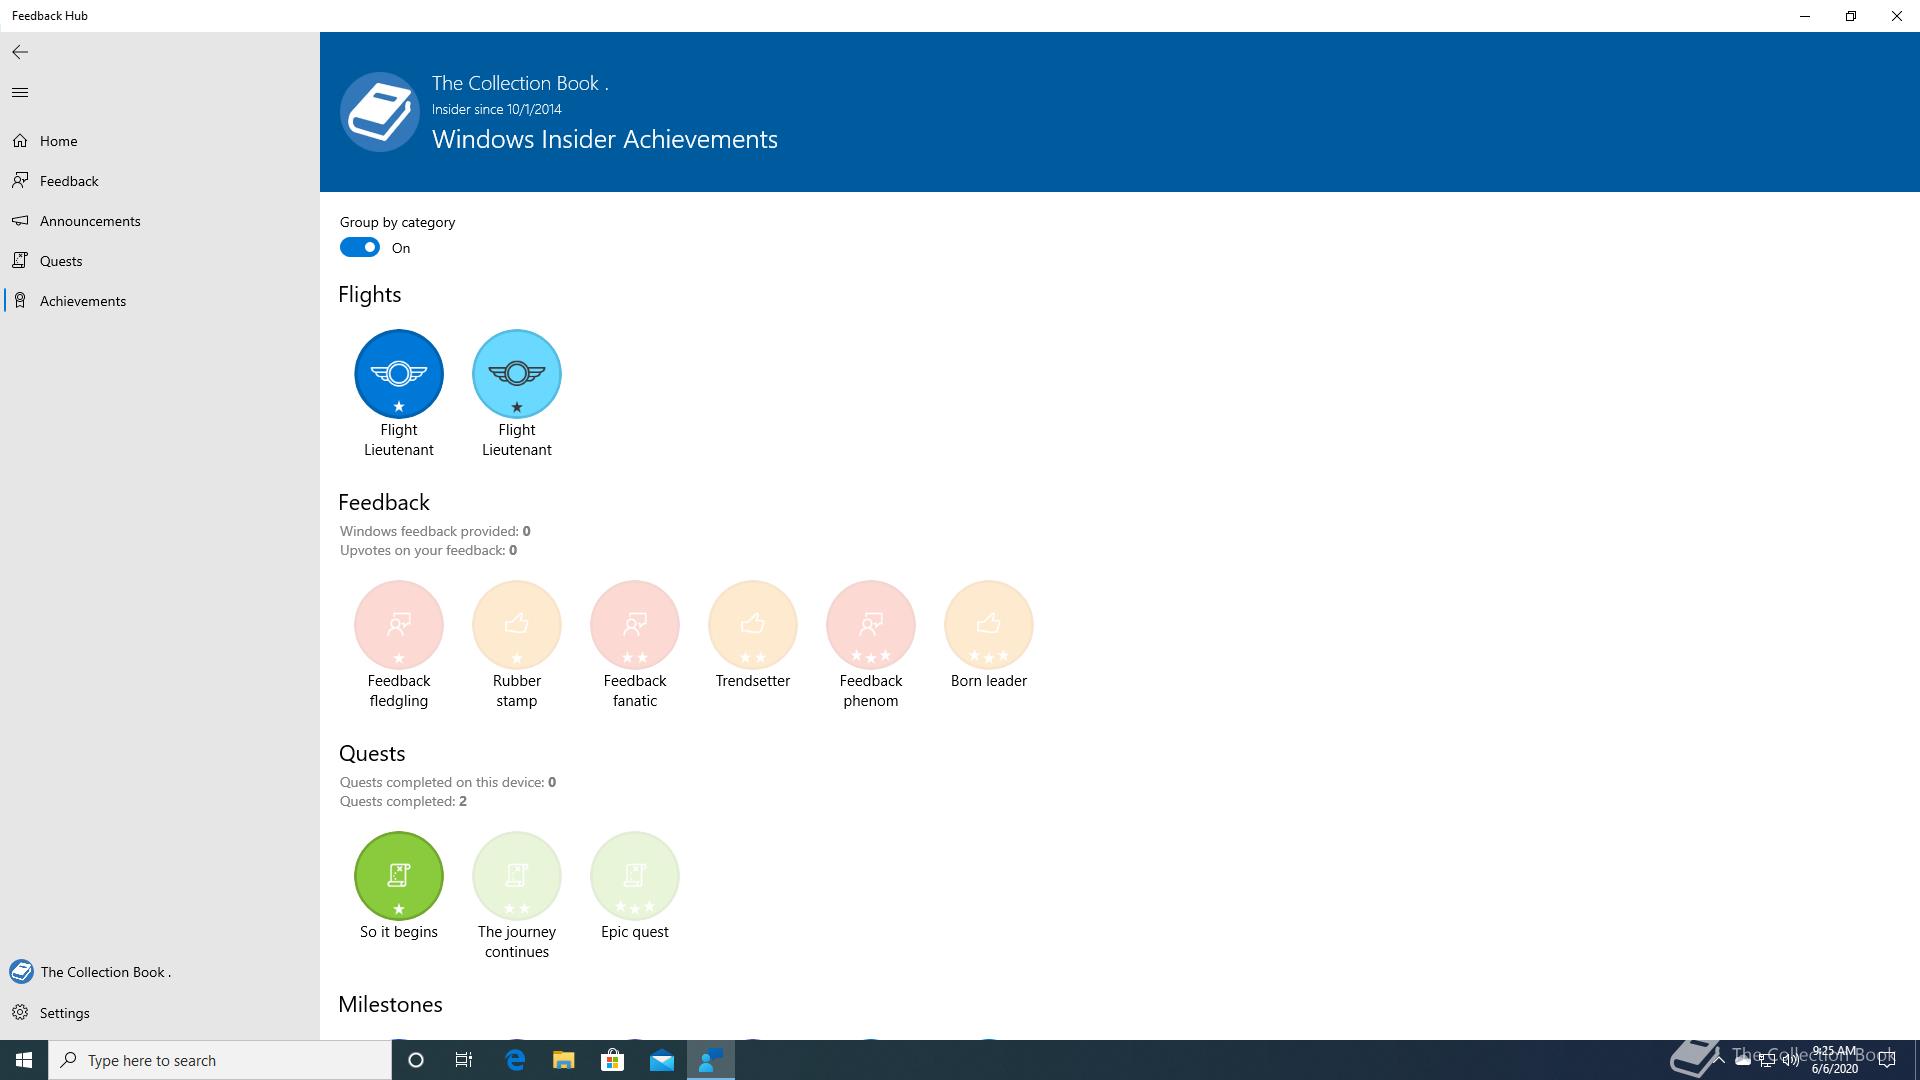Click The Collection Book account in sidebar
This screenshot has height=1080, width=1920.
coord(104,972)
